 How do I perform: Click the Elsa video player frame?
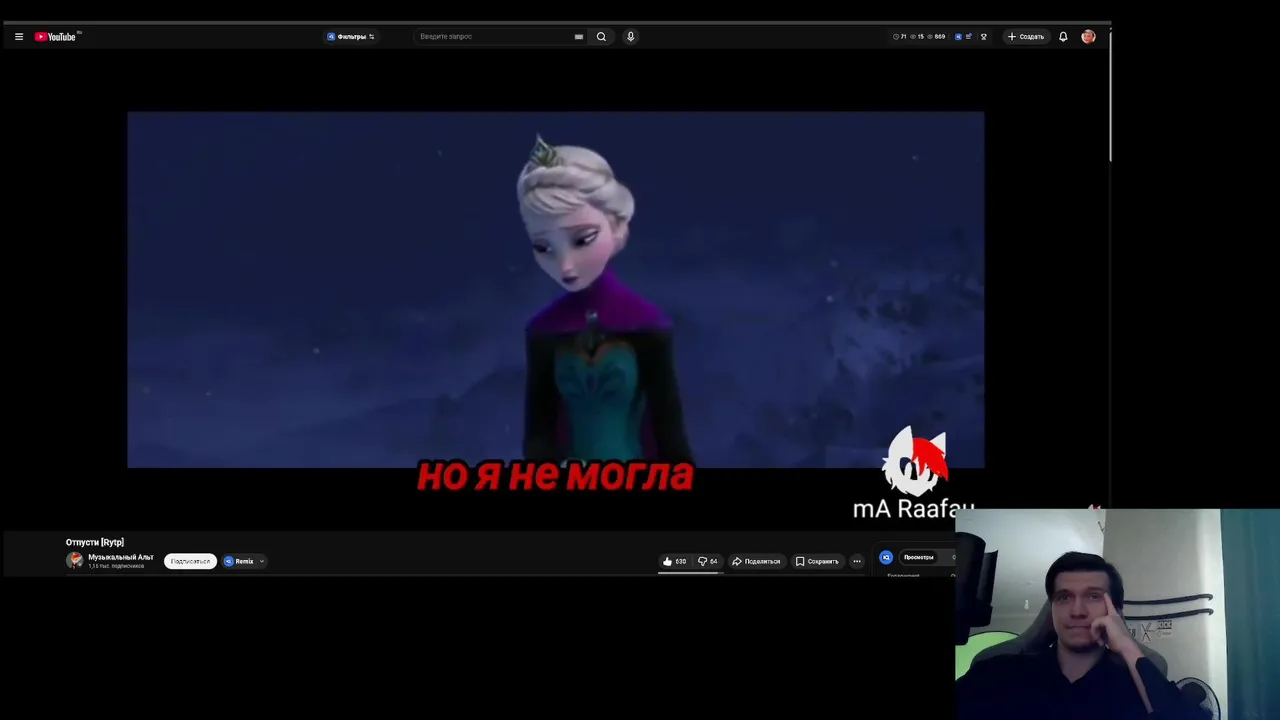pyautogui.click(x=555, y=290)
